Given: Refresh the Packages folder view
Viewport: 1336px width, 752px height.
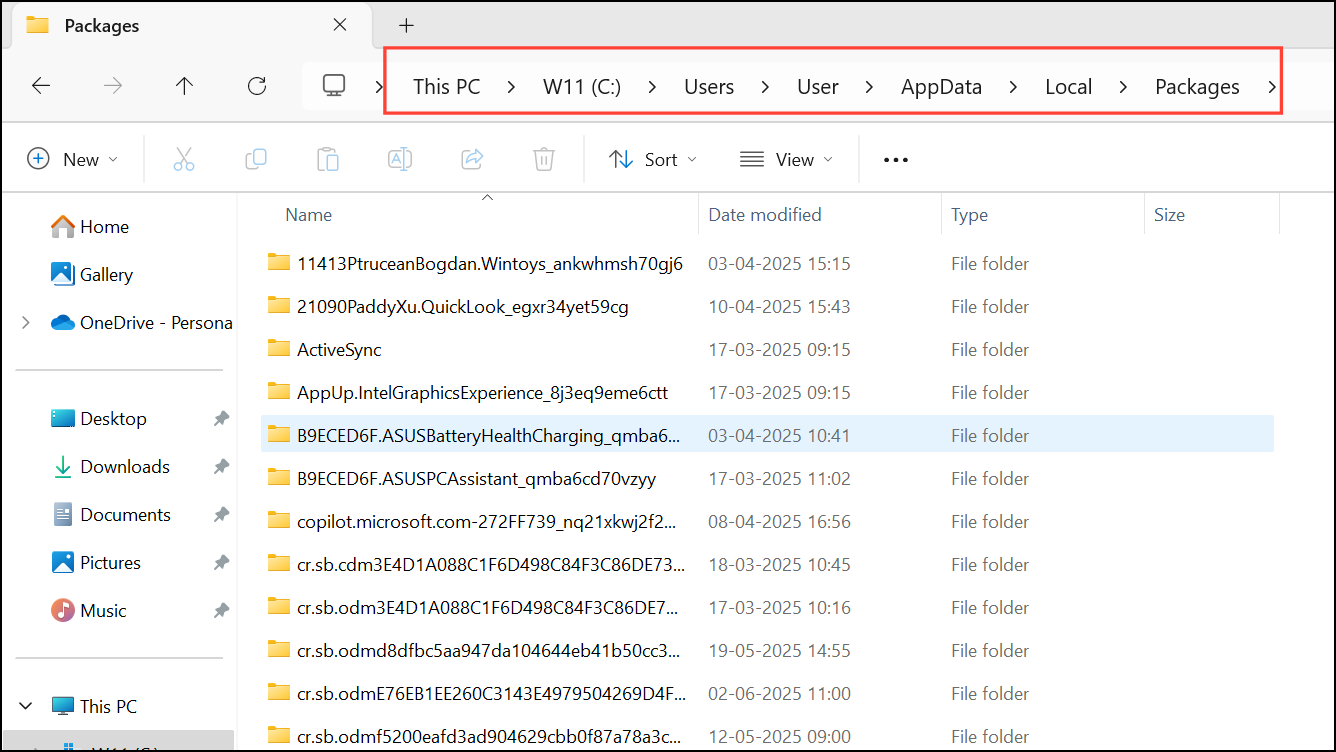Looking at the screenshot, I should click(x=257, y=86).
